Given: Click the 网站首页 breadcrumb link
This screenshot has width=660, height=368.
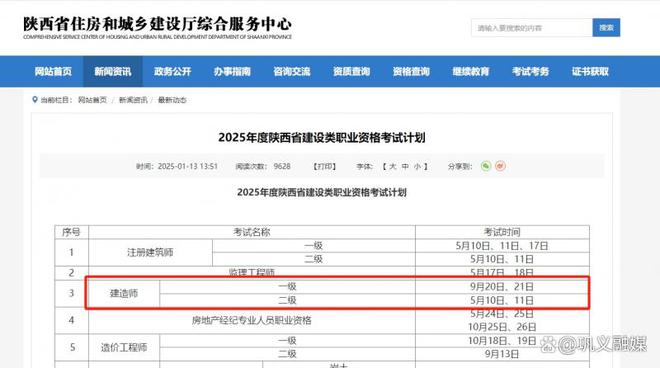Looking at the screenshot, I should tap(93, 100).
